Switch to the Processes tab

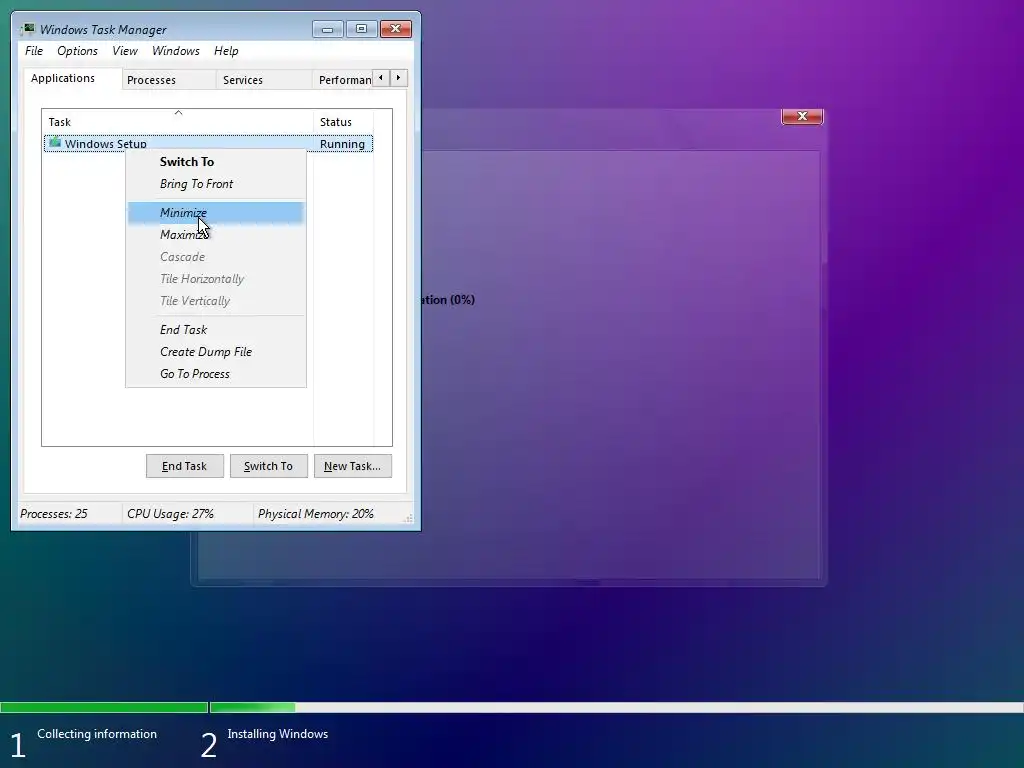(x=168, y=80)
